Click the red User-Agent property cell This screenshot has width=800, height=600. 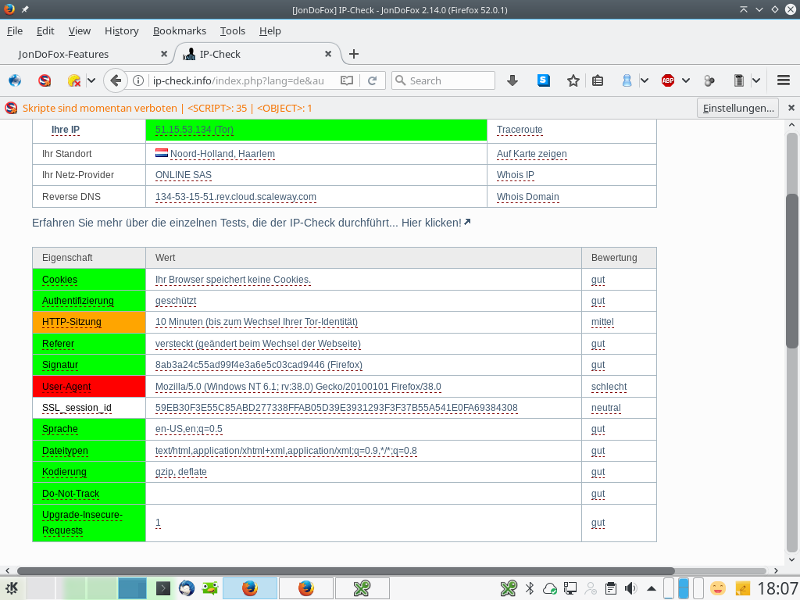89,387
